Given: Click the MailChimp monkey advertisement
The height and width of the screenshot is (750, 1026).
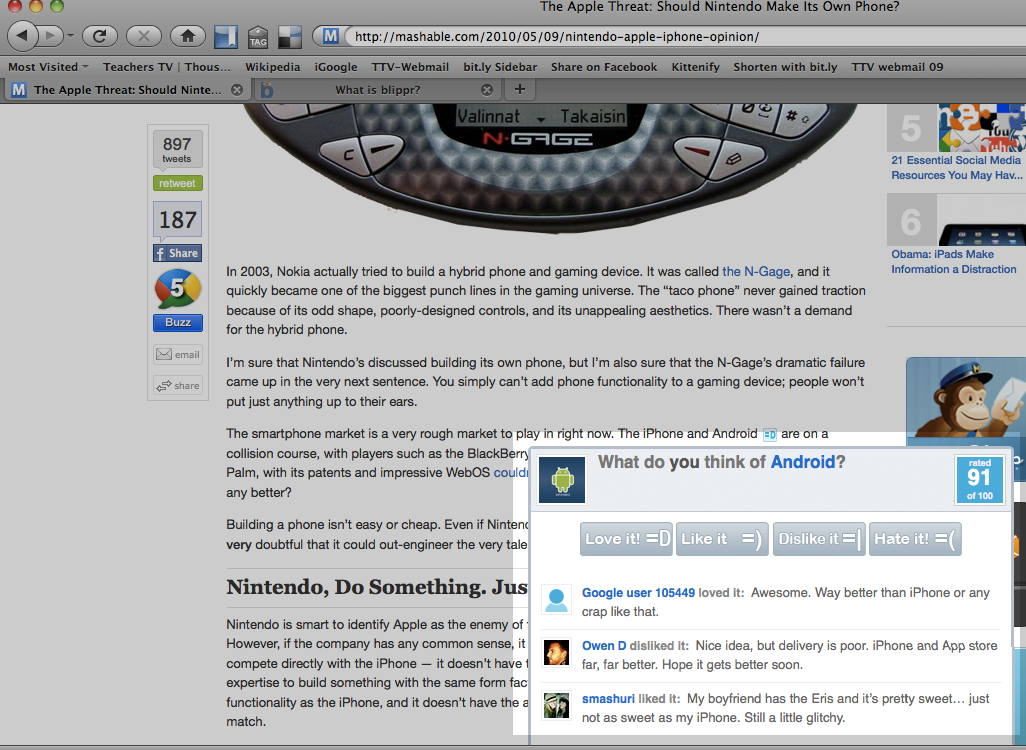Looking at the screenshot, I should coord(966,401).
